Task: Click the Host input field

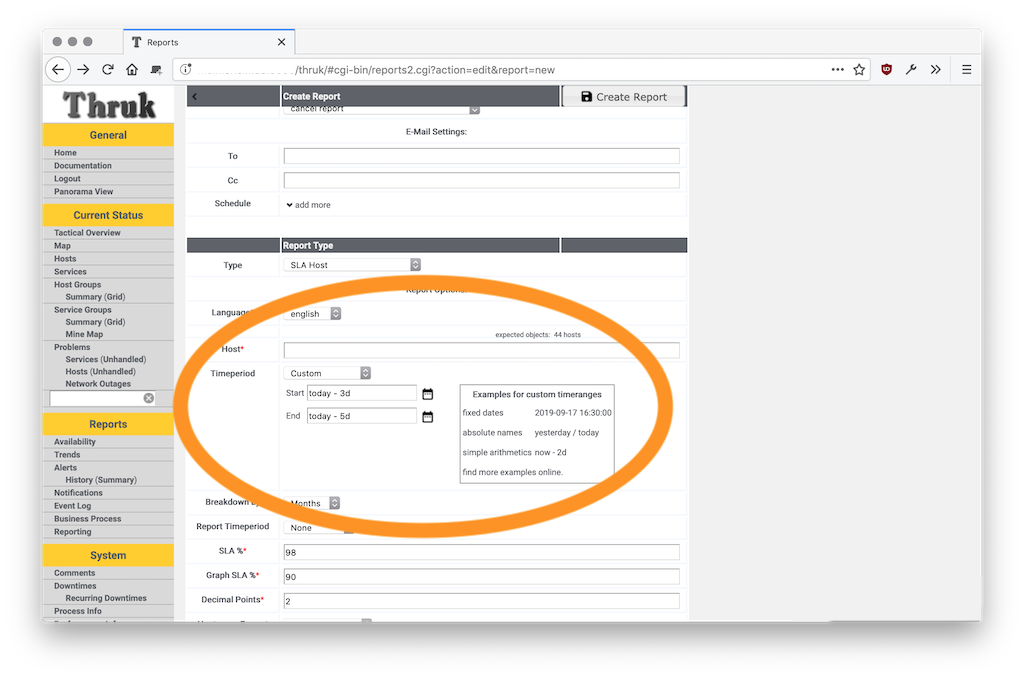Action: coord(482,350)
